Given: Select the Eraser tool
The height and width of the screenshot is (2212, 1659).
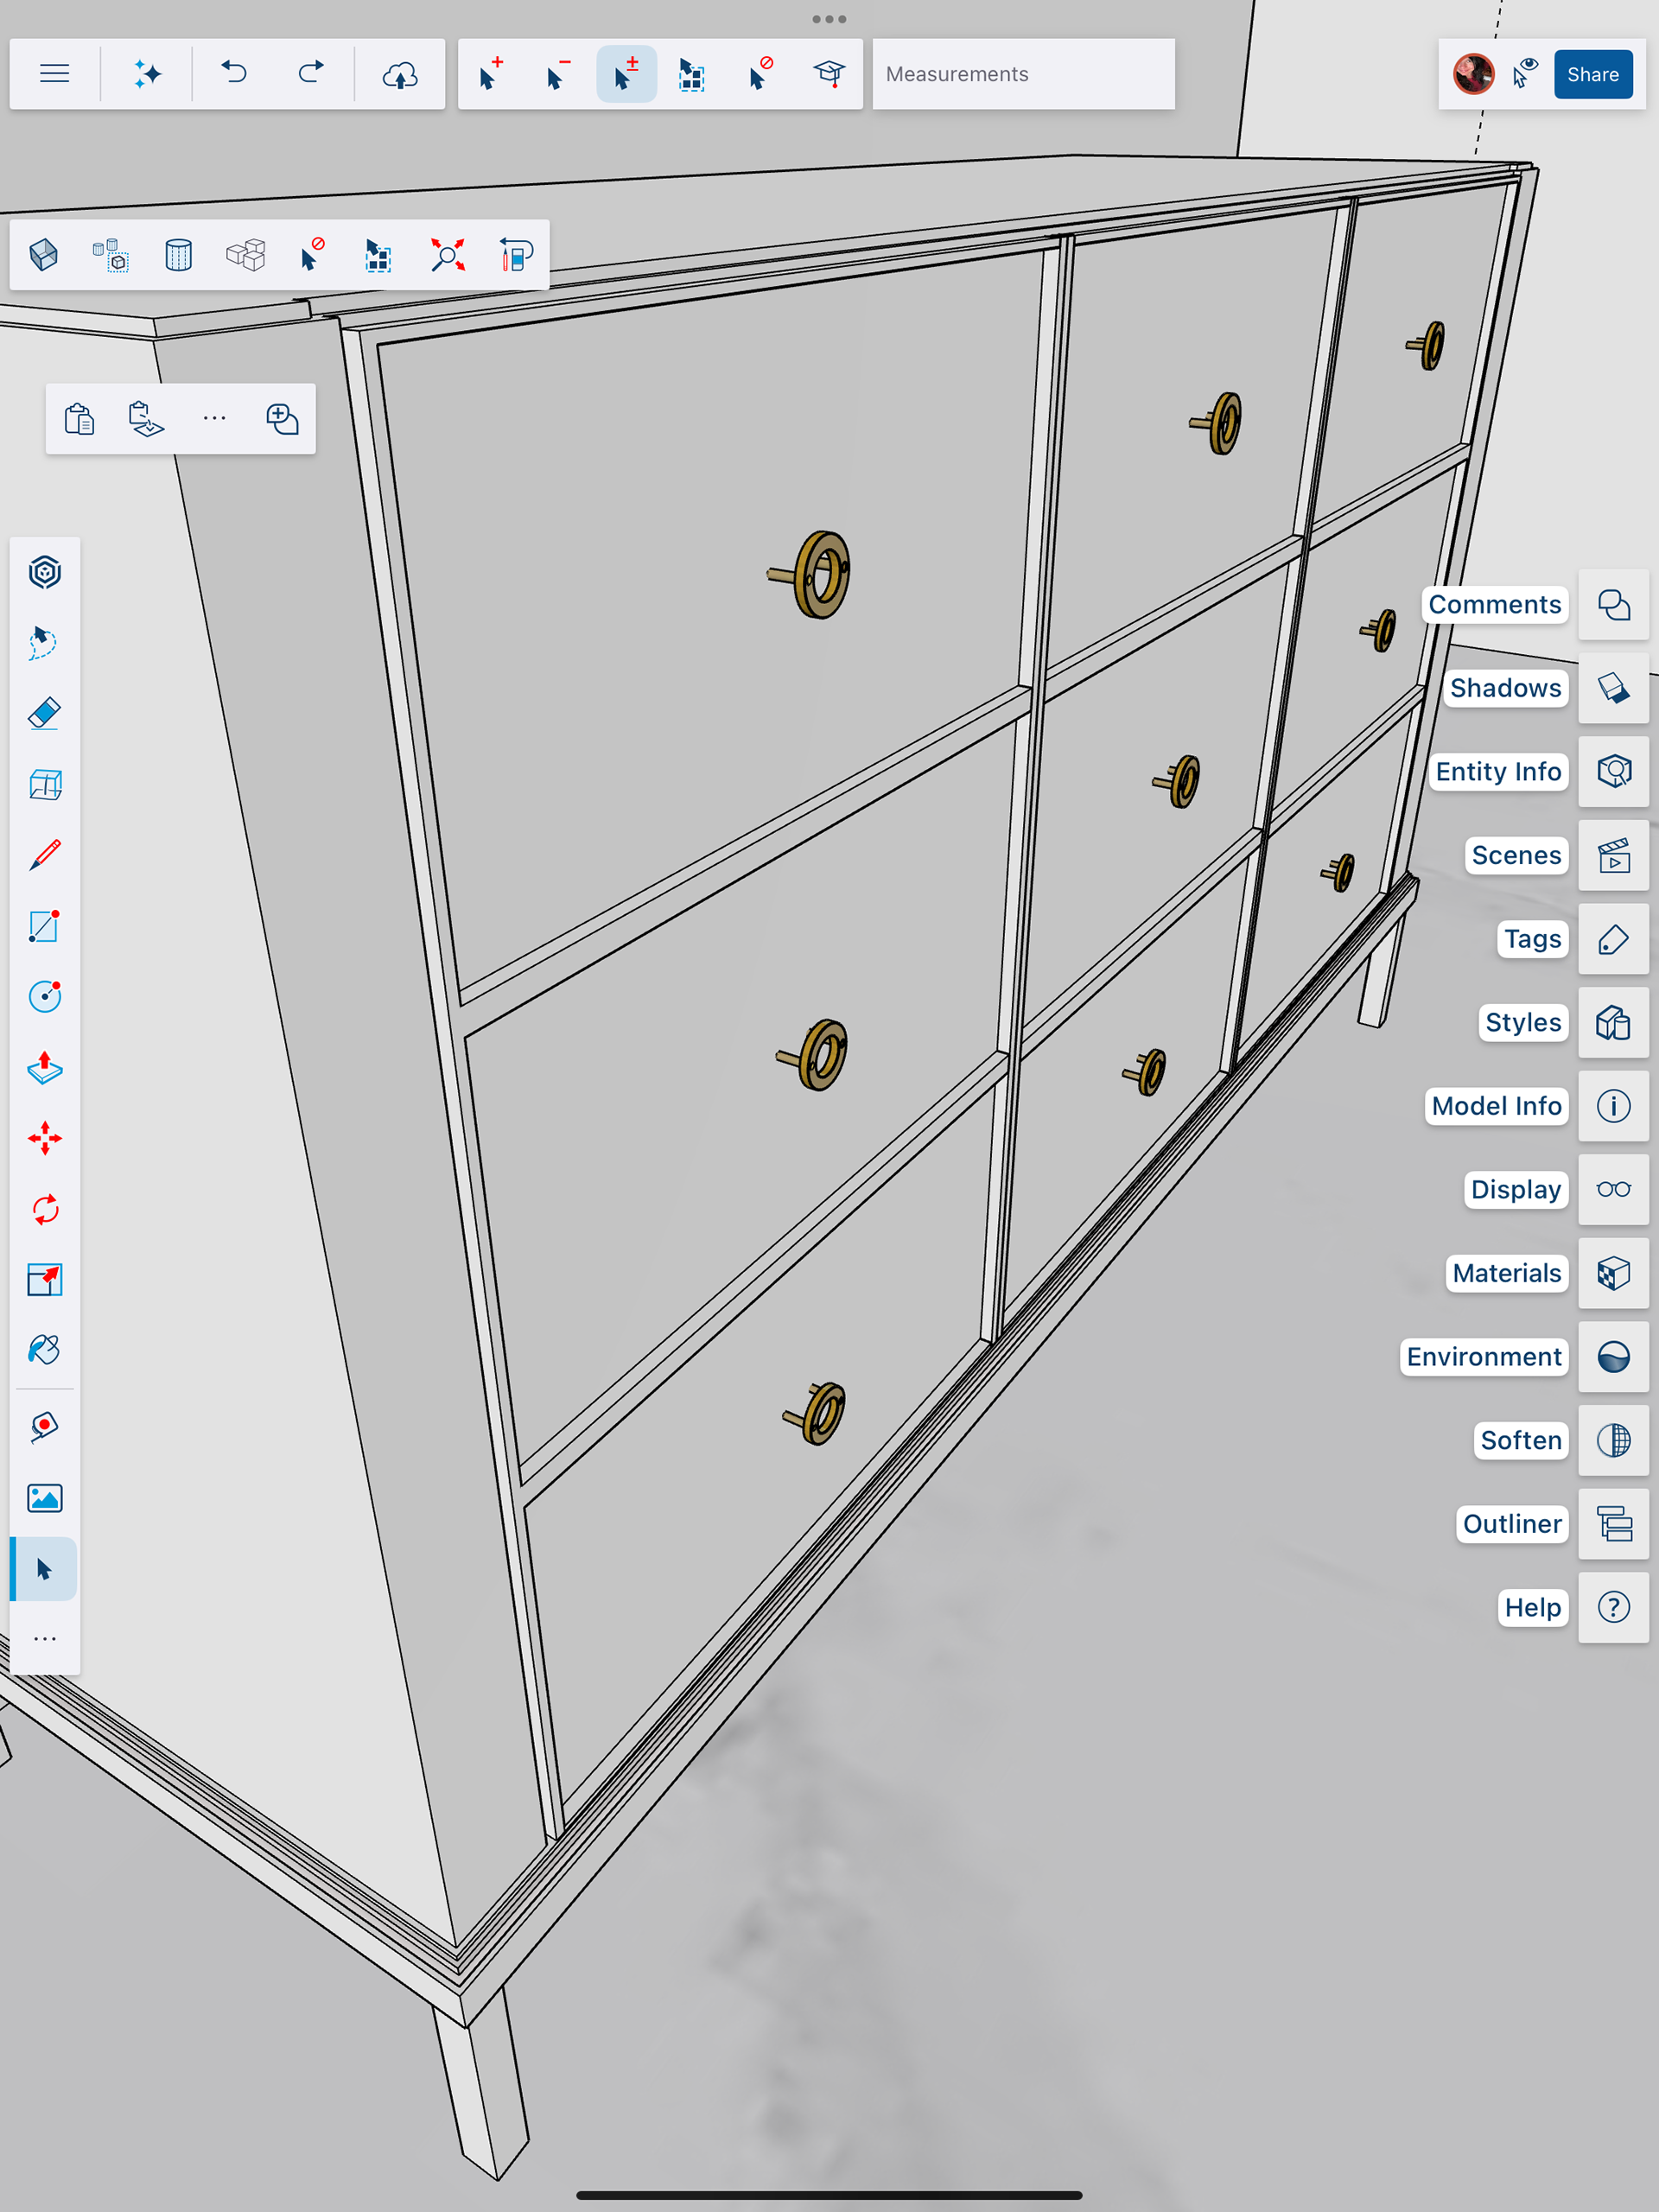Looking at the screenshot, I should point(45,714).
